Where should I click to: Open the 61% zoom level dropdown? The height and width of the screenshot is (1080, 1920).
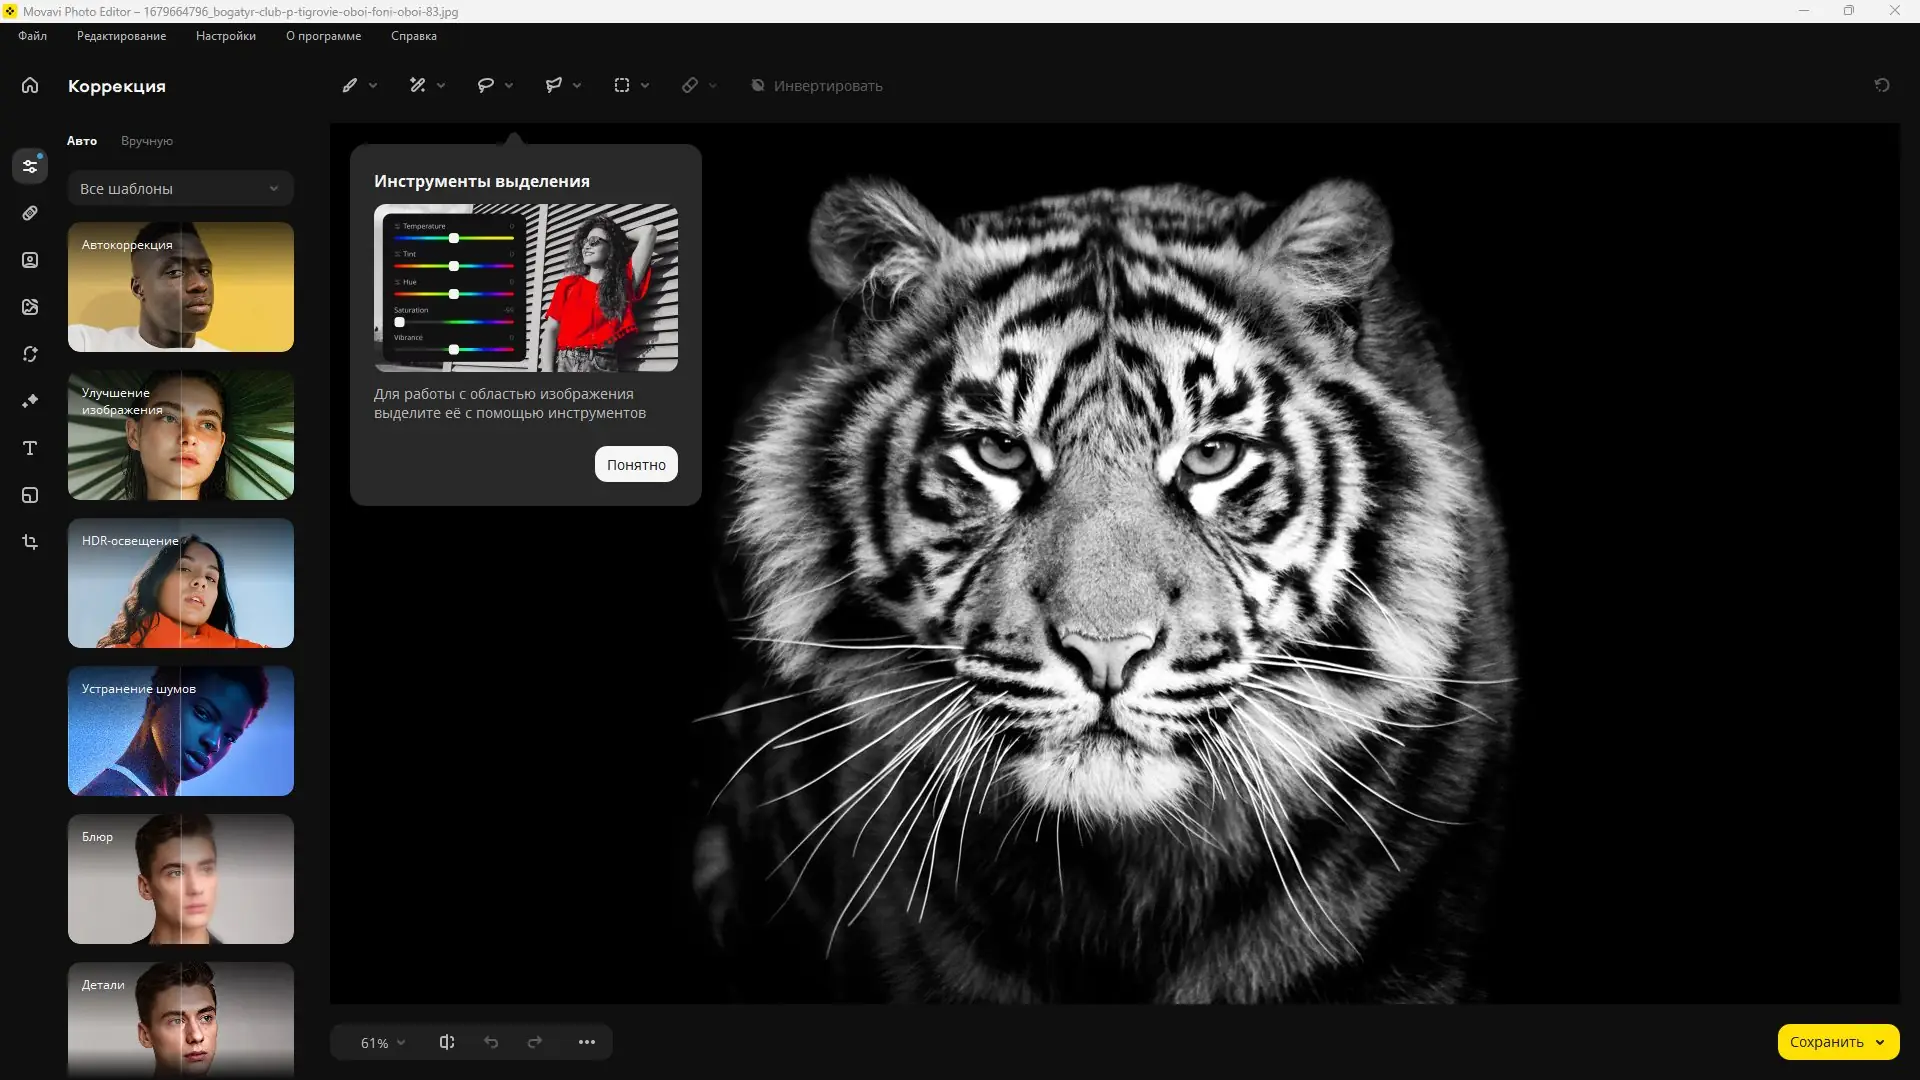[x=383, y=1043]
